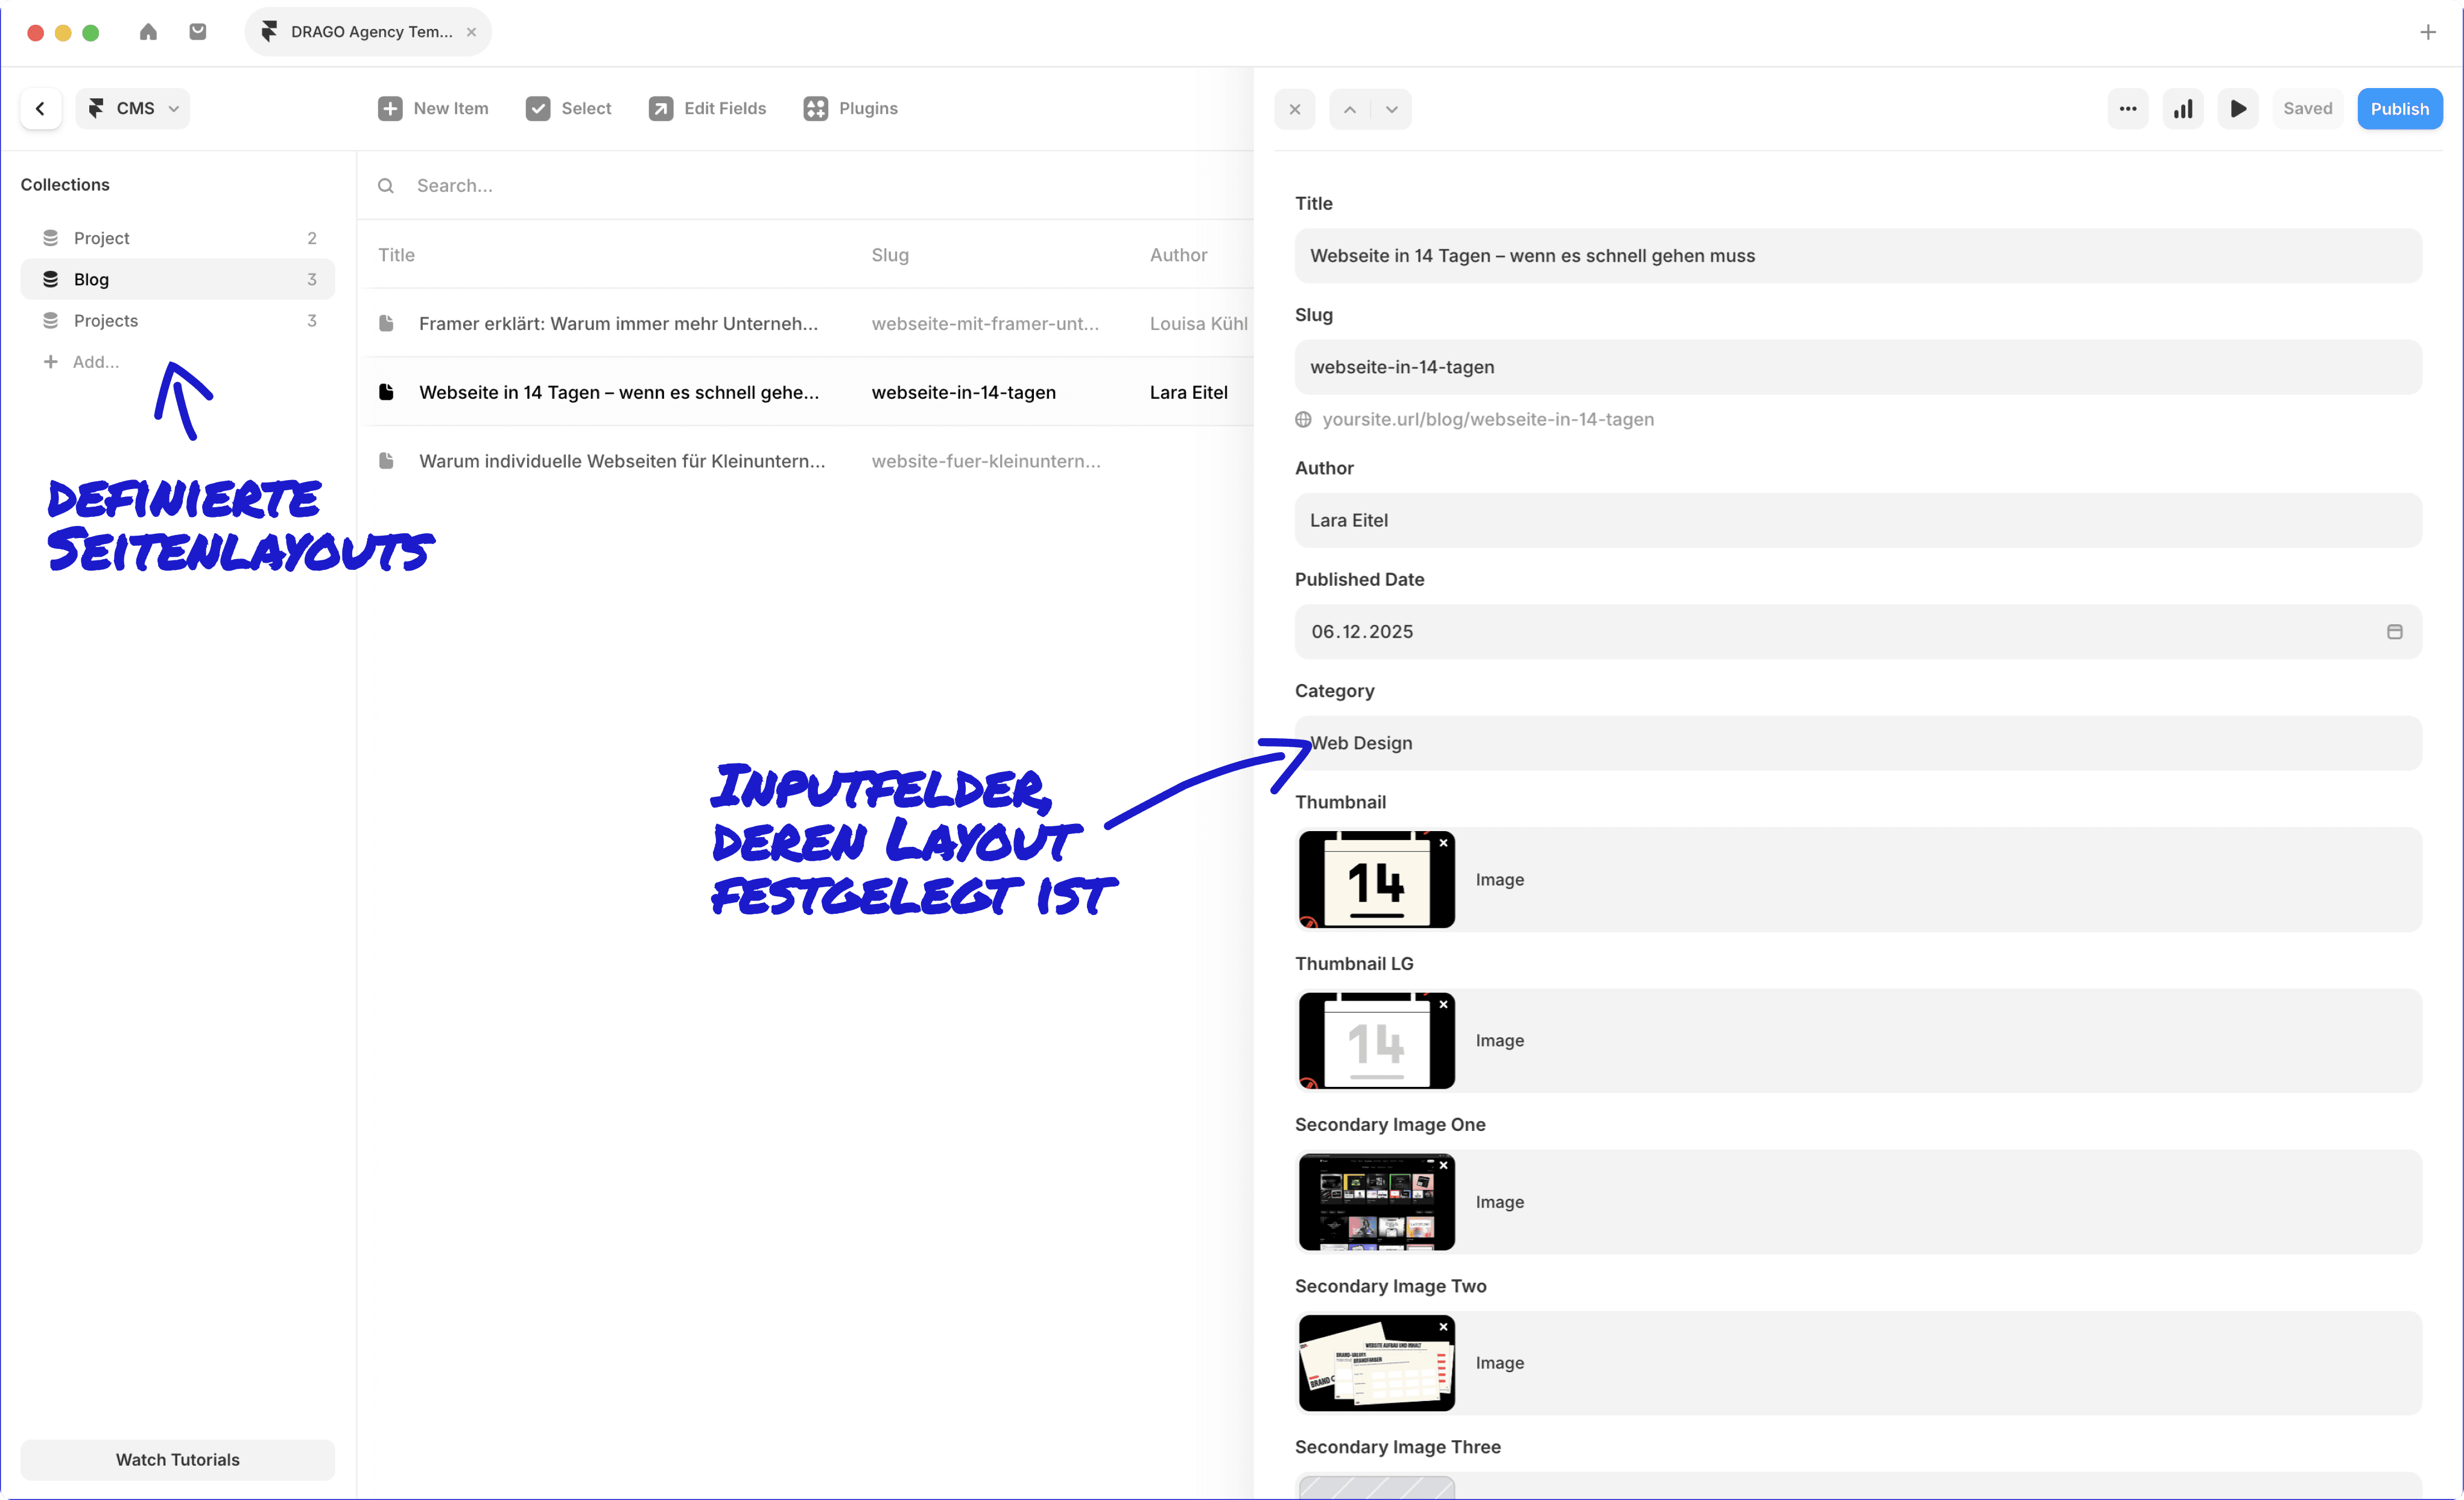Expand the CMS dropdown
This screenshot has height=1500, width=2464.
(x=133, y=108)
